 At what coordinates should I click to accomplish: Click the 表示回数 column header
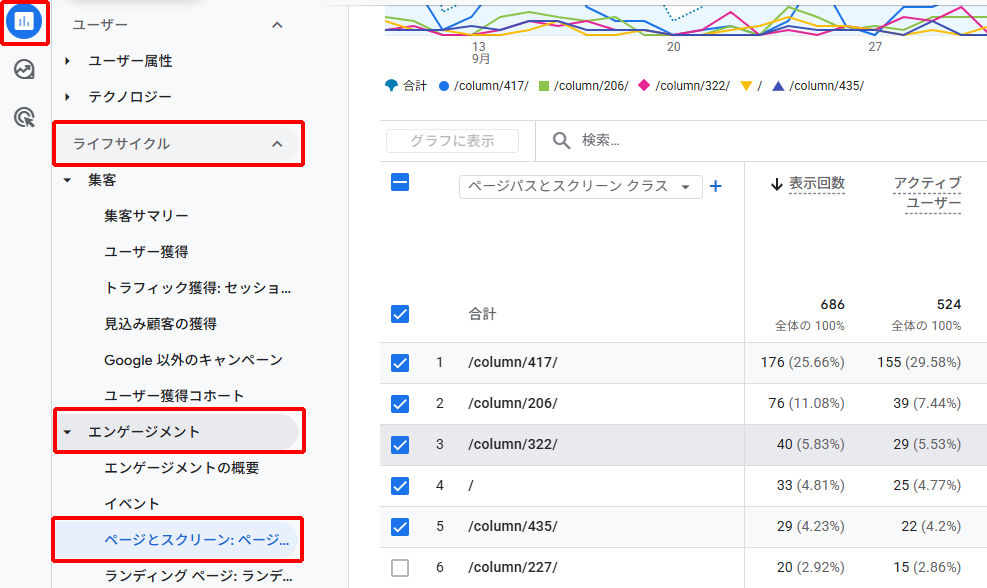pos(816,183)
